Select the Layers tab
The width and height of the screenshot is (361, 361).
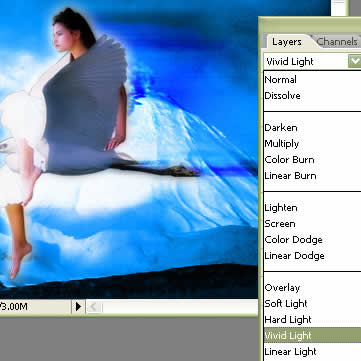[287, 42]
